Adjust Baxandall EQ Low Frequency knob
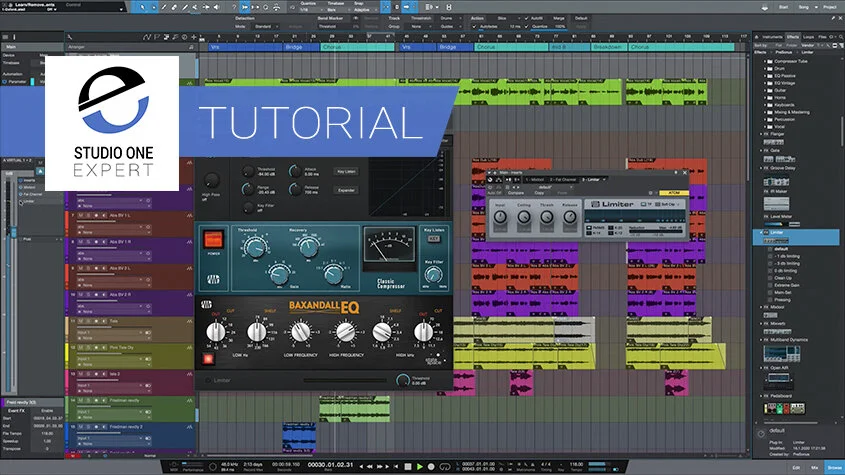This screenshot has width=845, height=475. click(301, 332)
